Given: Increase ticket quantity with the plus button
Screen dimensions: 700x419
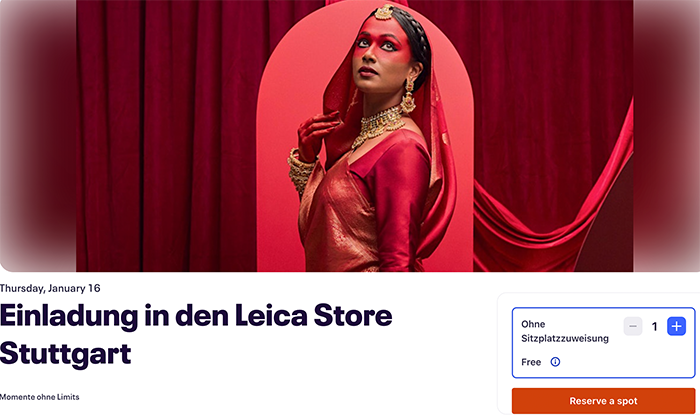Looking at the screenshot, I should click(676, 326).
